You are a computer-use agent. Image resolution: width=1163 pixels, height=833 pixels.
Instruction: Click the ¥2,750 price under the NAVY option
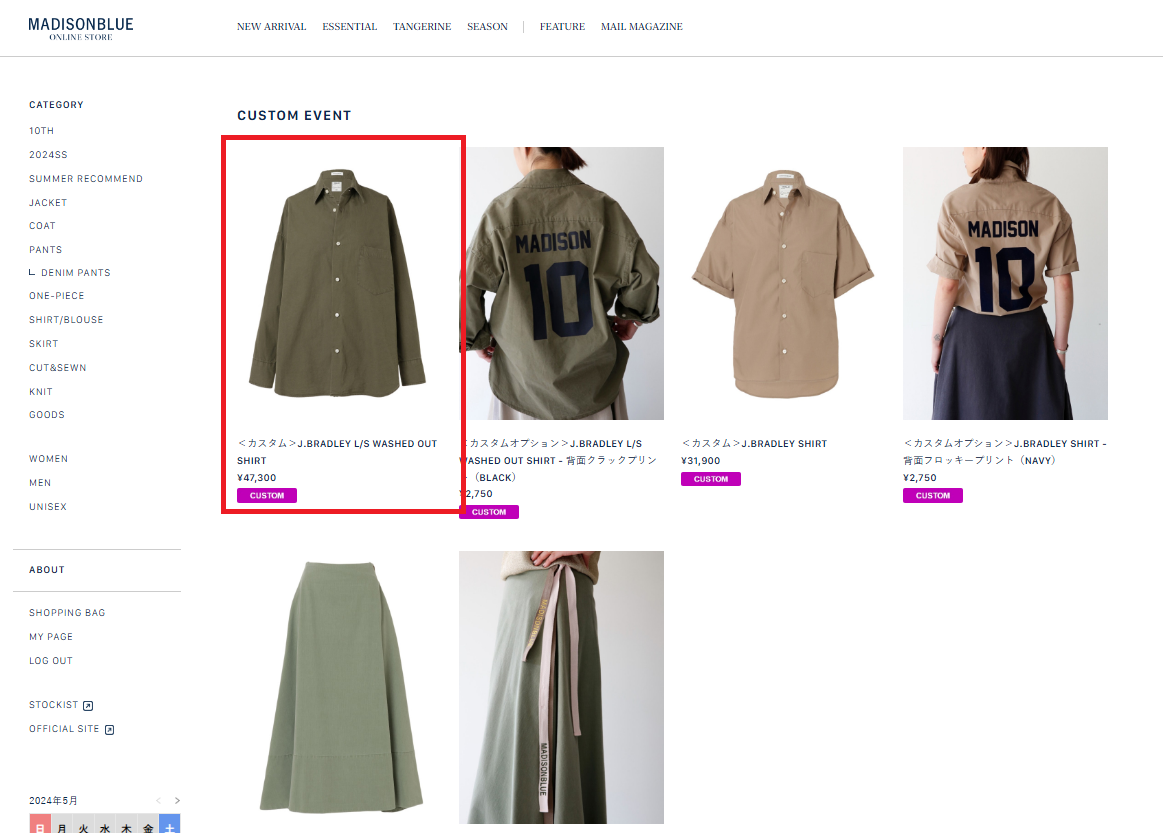(920, 478)
